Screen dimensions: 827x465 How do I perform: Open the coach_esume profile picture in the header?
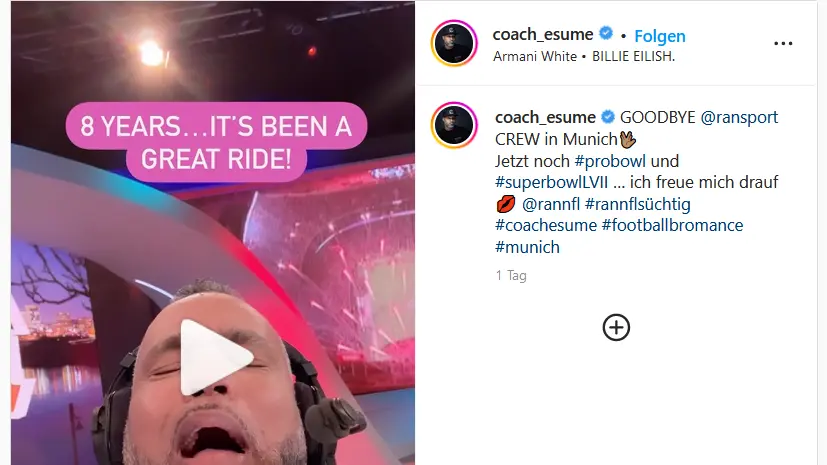coord(454,43)
